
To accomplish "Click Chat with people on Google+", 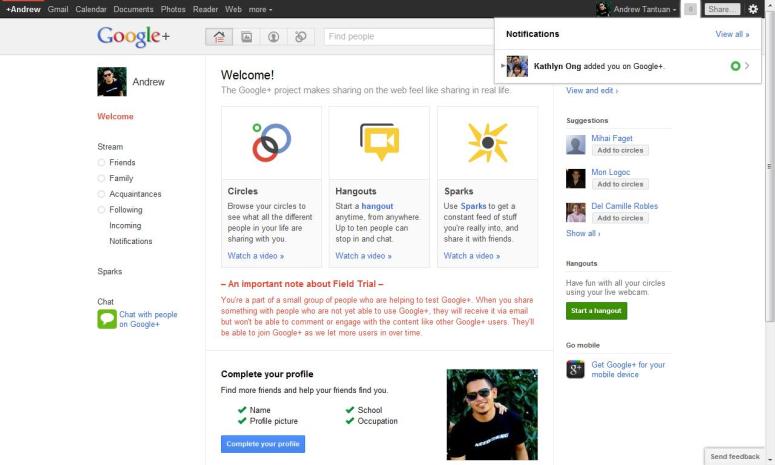I will (148, 319).
